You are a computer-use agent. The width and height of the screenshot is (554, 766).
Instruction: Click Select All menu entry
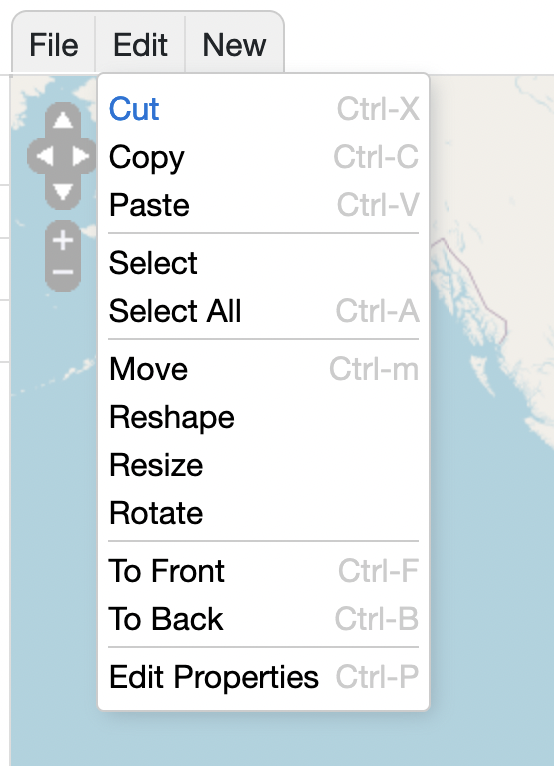(x=264, y=311)
